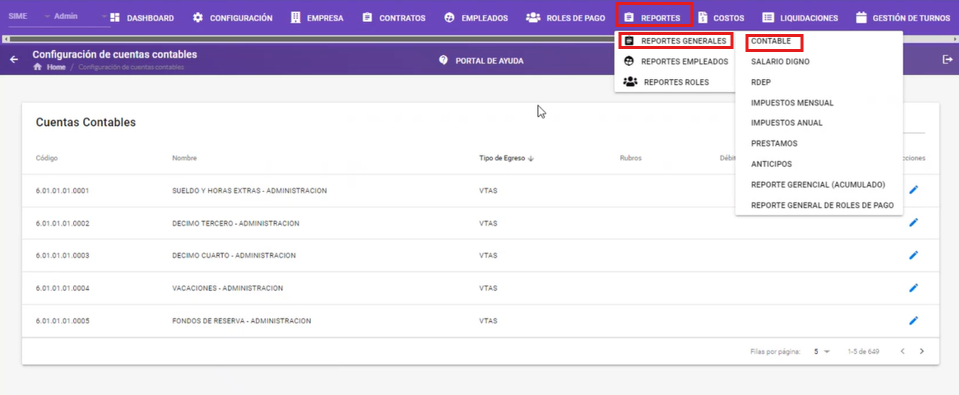The image size is (959, 395).
Task: Click the costos document icon
Action: 703,18
